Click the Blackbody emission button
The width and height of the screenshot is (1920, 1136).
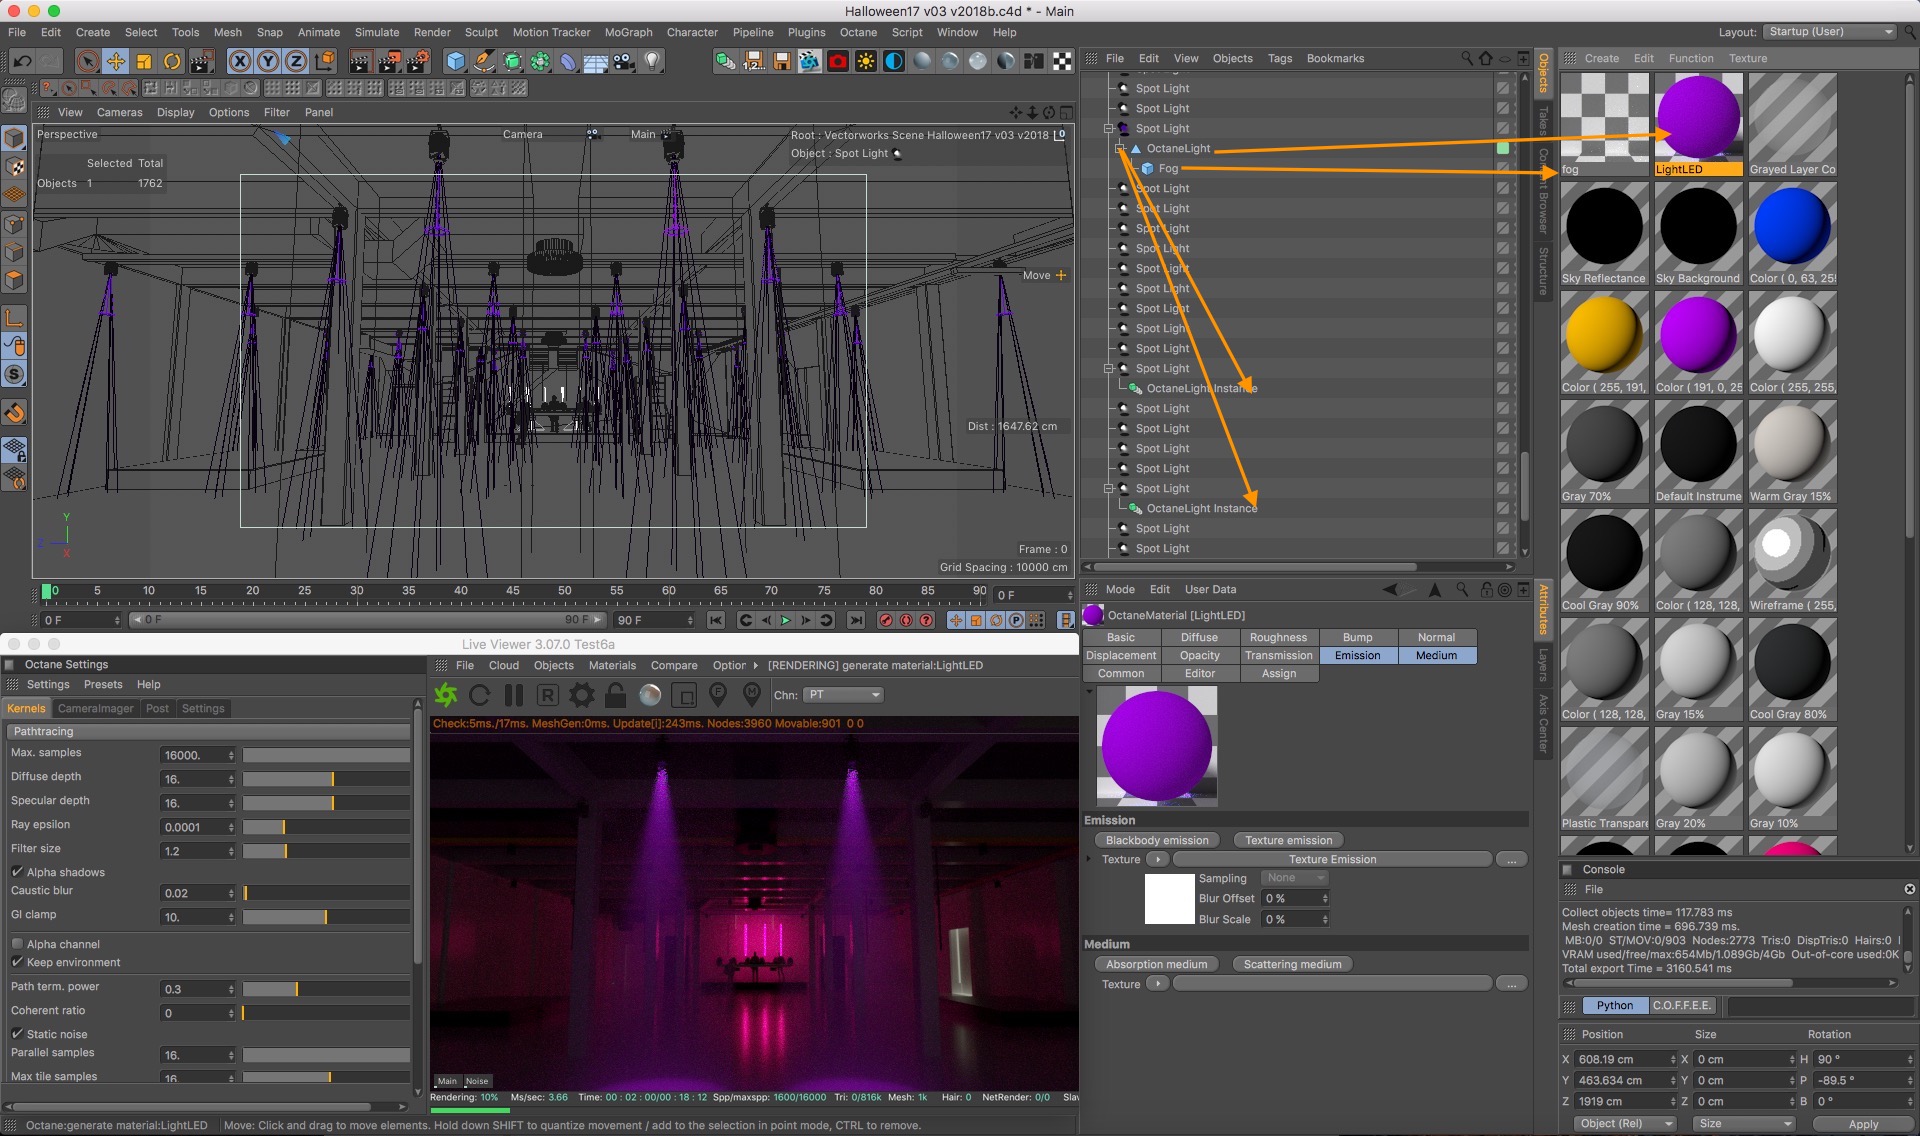1157,840
